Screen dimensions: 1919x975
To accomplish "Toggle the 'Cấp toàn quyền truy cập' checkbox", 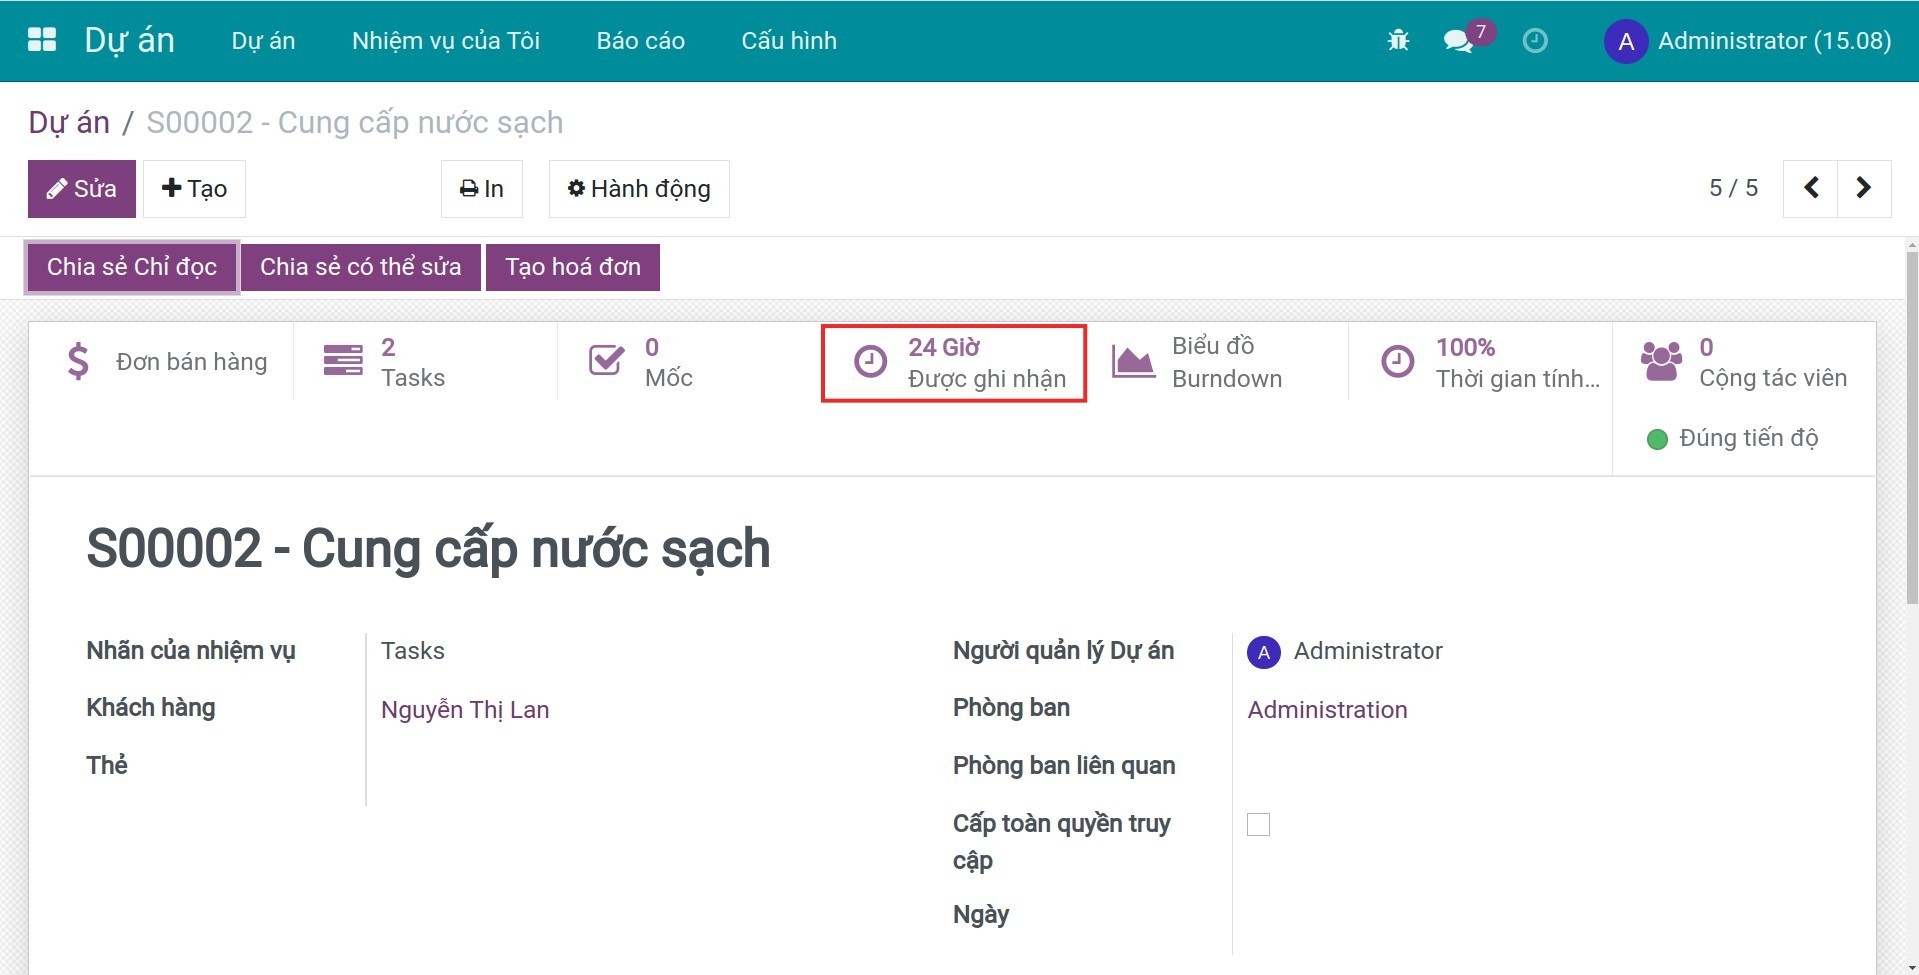I will pyautogui.click(x=1258, y=824).
